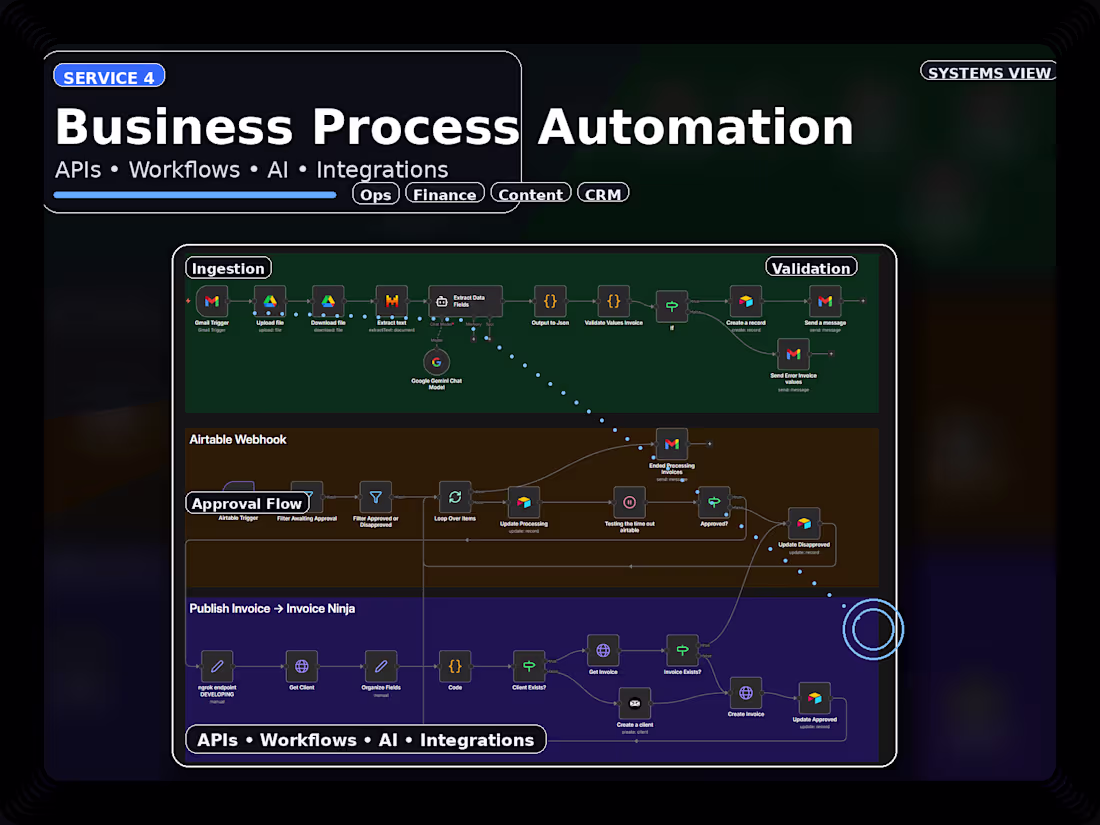Select the Approved? switch node
Image resolution: width=1100 pixels, height=825 pixels.
pos(714,502)
